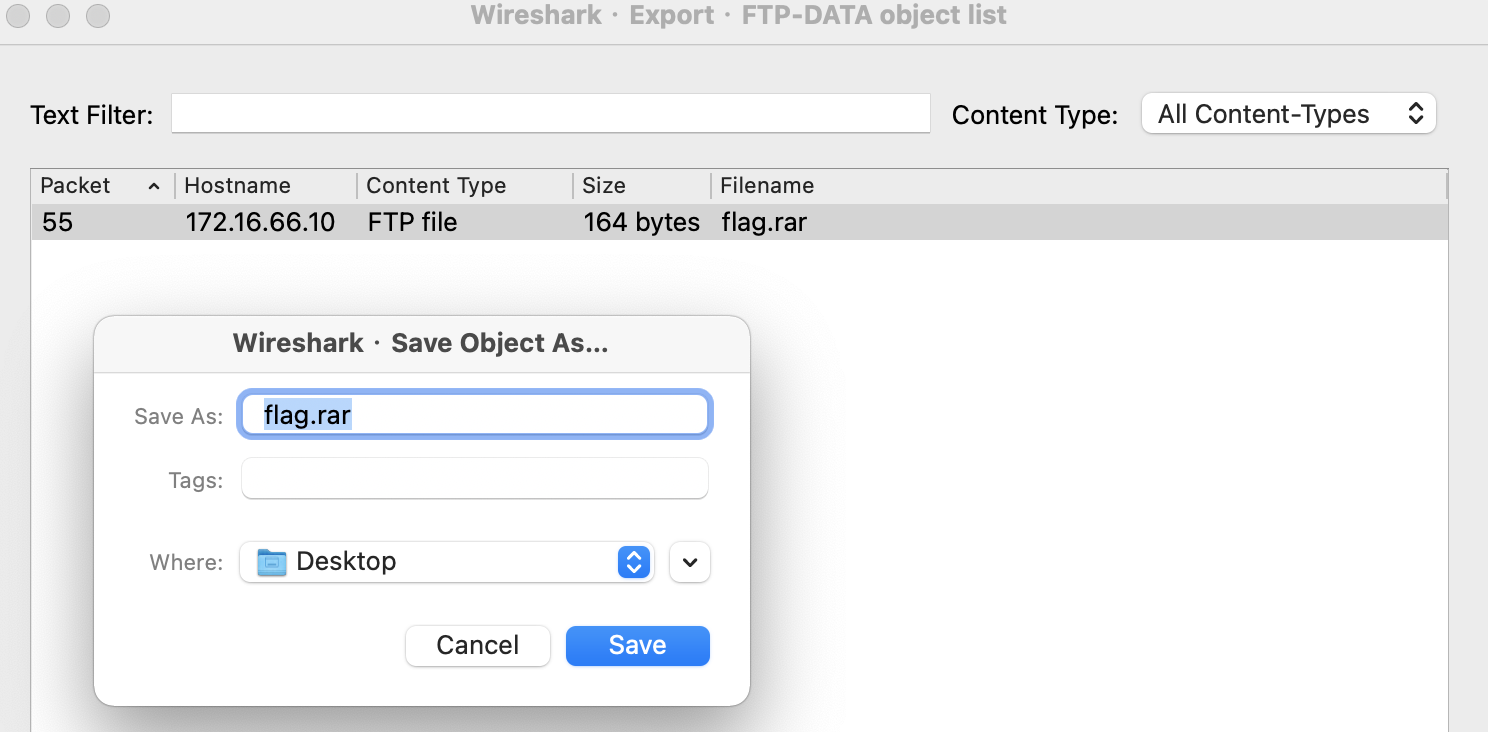The width and height of the screenshot is (1488, 732).
Task: Open the Where location popup showing Desktop
Action: [x=446, y=562]
